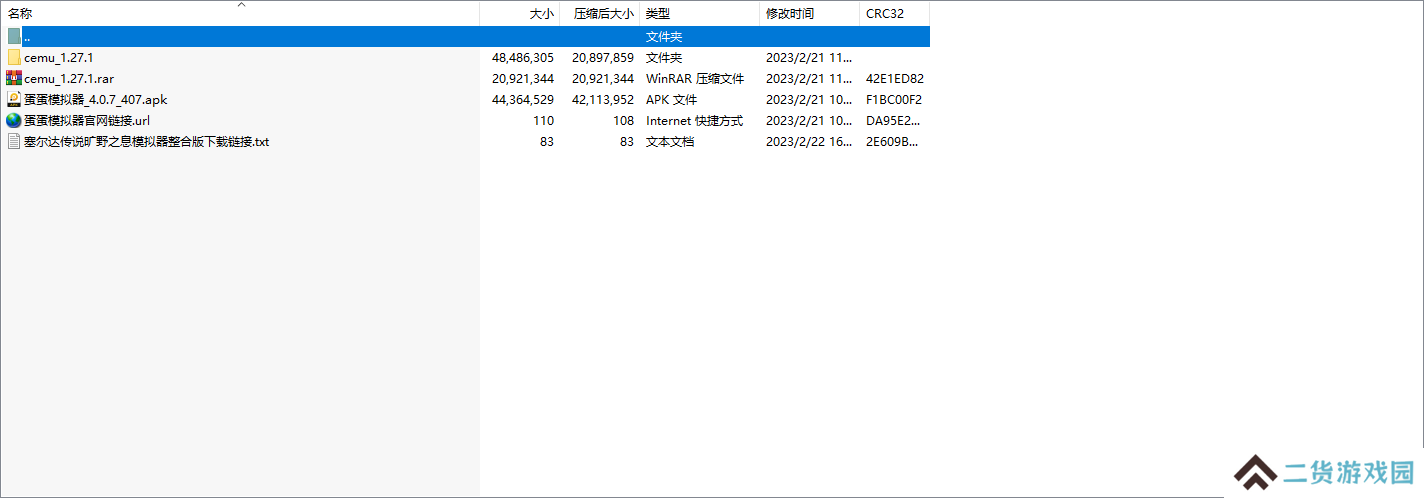
Task: Click the cemu_1.27.1 folder icon
Action: 14,57
